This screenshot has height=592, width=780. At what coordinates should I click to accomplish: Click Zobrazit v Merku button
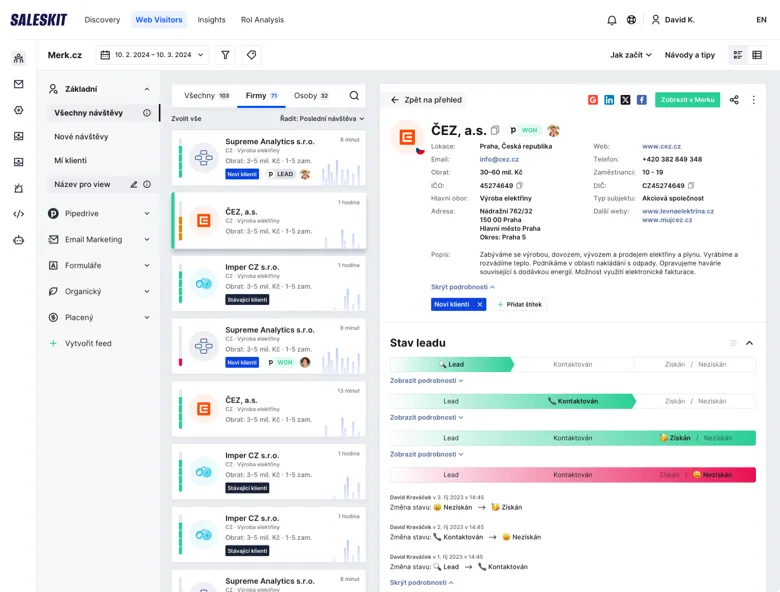pos(687,100)
